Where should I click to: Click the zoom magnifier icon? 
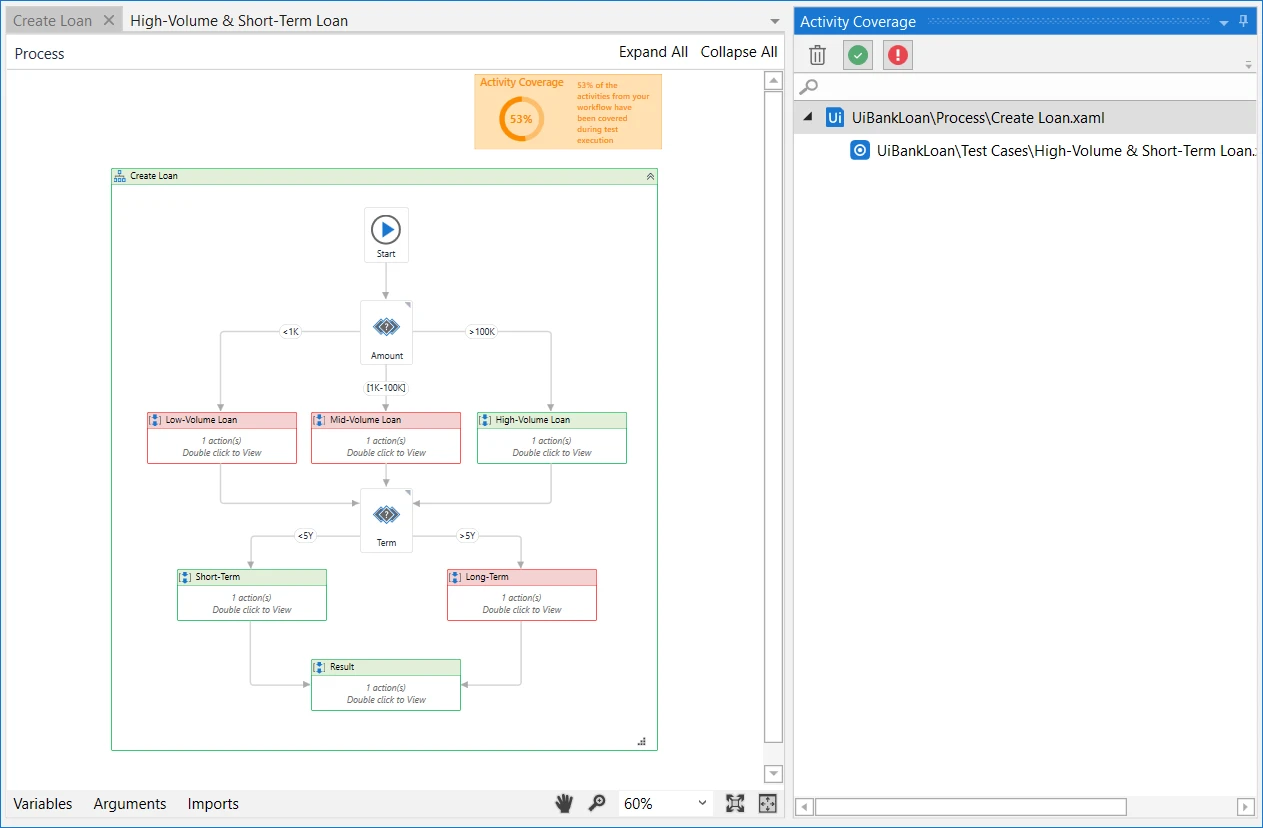click(597, 803)
